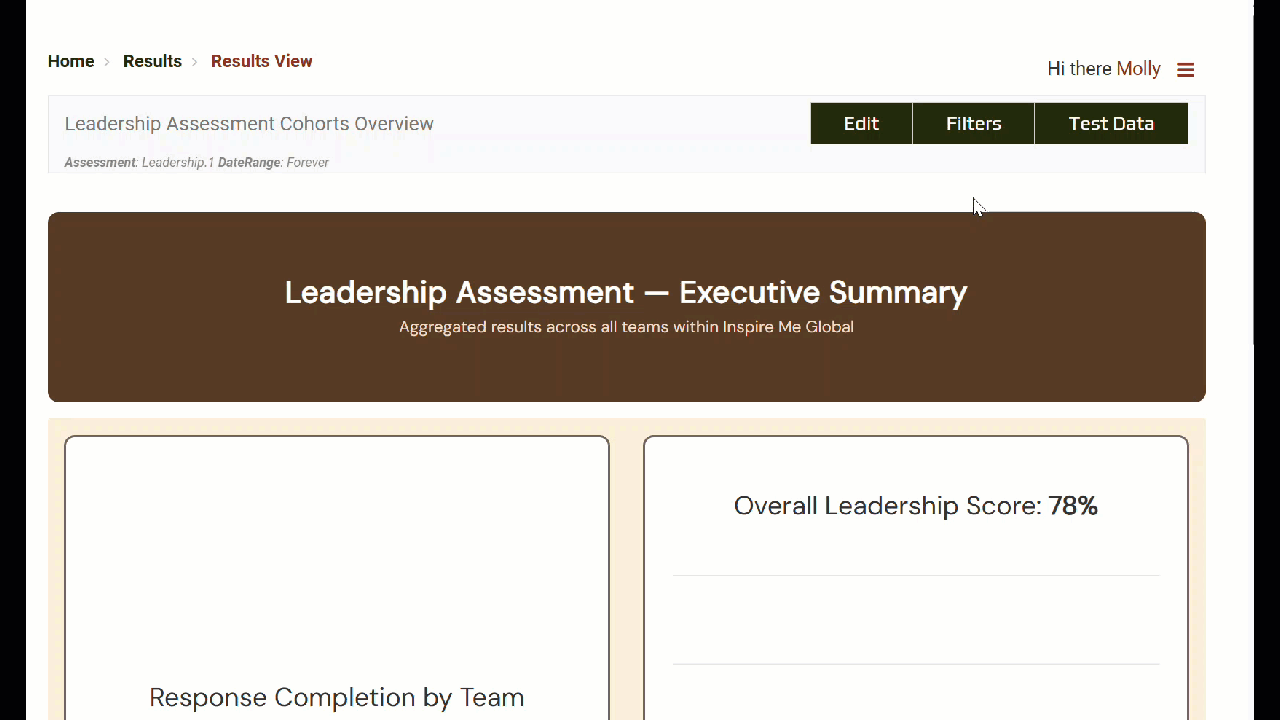Click empty chart area above Response Completion
Viewport: 1280px width, 720px height.
click(x=336, y=560)
